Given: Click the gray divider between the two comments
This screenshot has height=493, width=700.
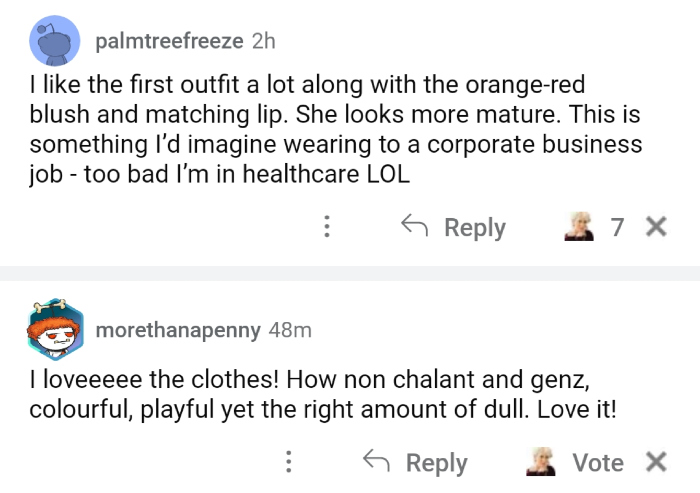Looking at the screenshot, I should pos(350,273).
